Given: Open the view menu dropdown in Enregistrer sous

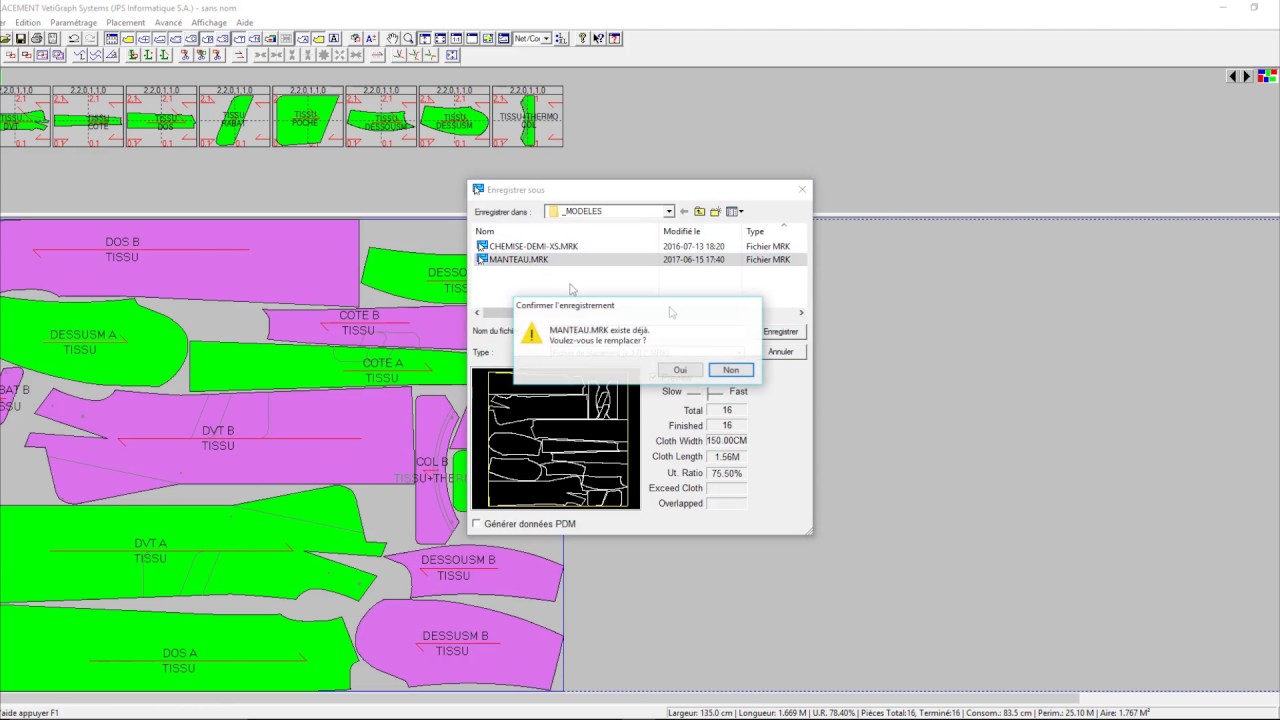Looking at the screenshot, I should pyautogui.click(x=734, y=211).
